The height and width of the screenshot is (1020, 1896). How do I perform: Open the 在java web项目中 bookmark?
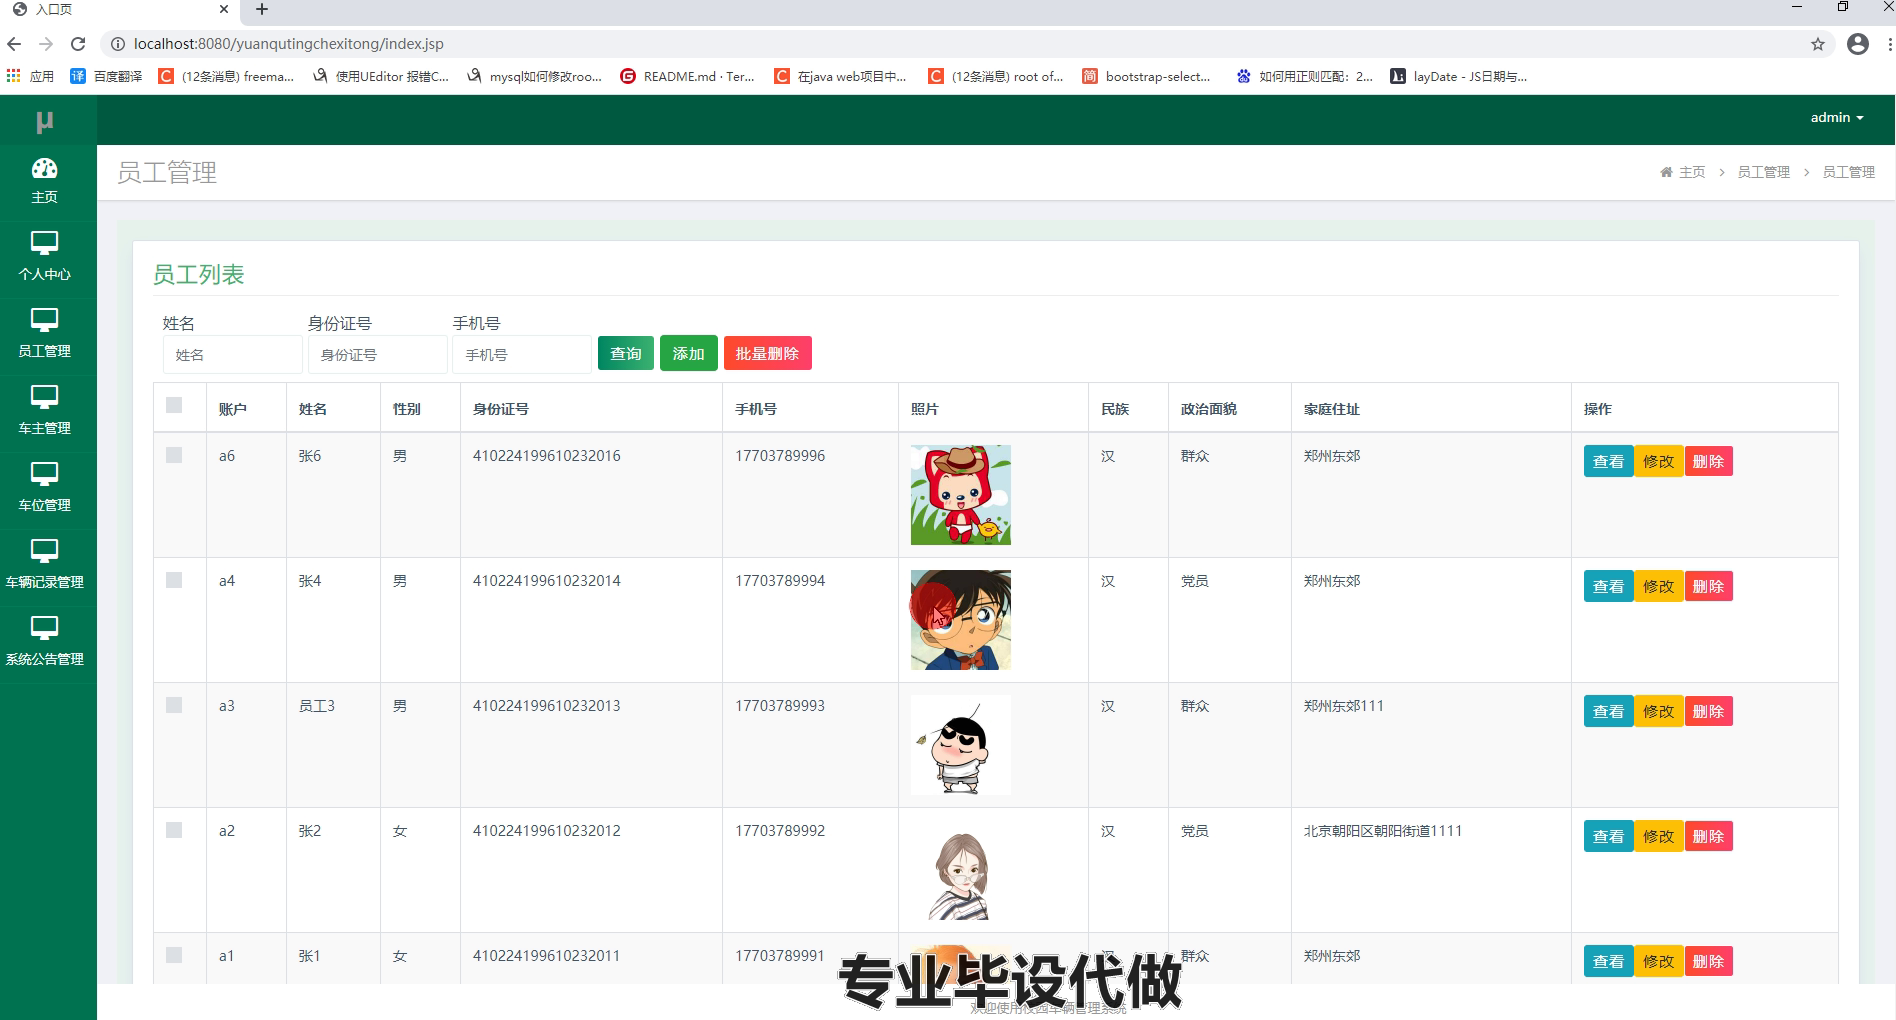point(841,76)
